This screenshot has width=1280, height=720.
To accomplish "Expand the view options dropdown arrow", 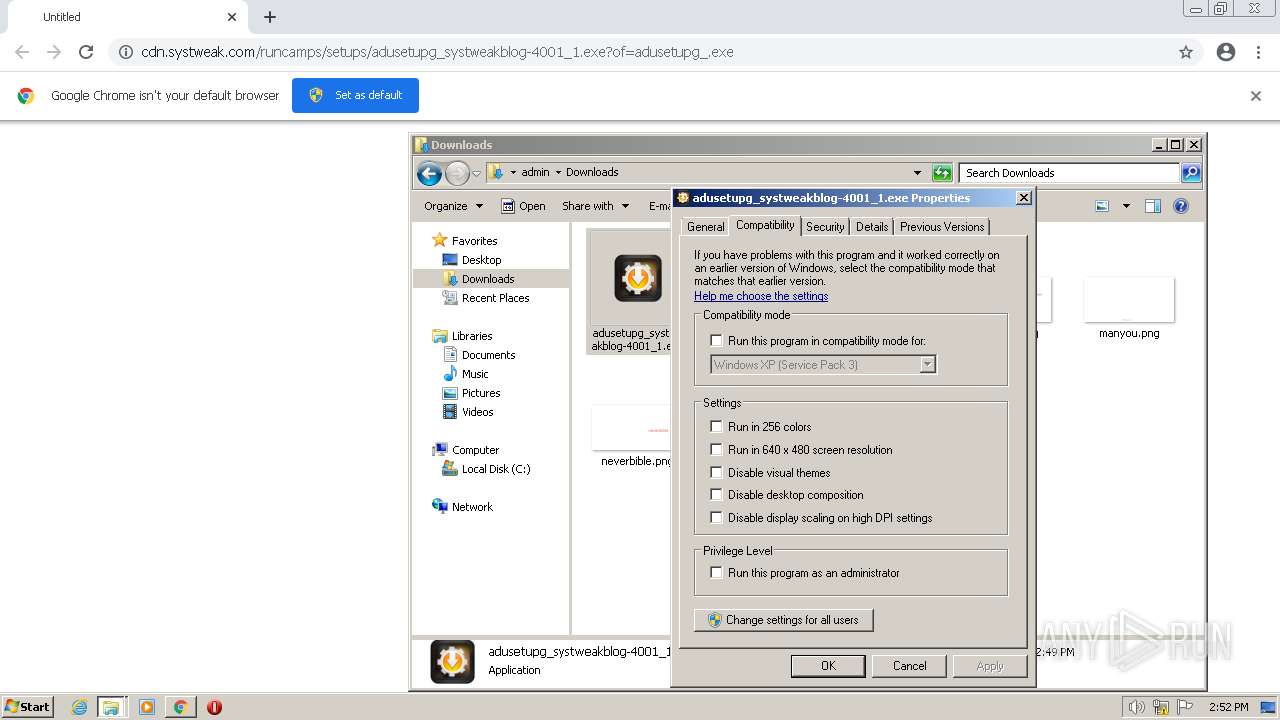I will pyautogui.click(x=1126, y=206).
